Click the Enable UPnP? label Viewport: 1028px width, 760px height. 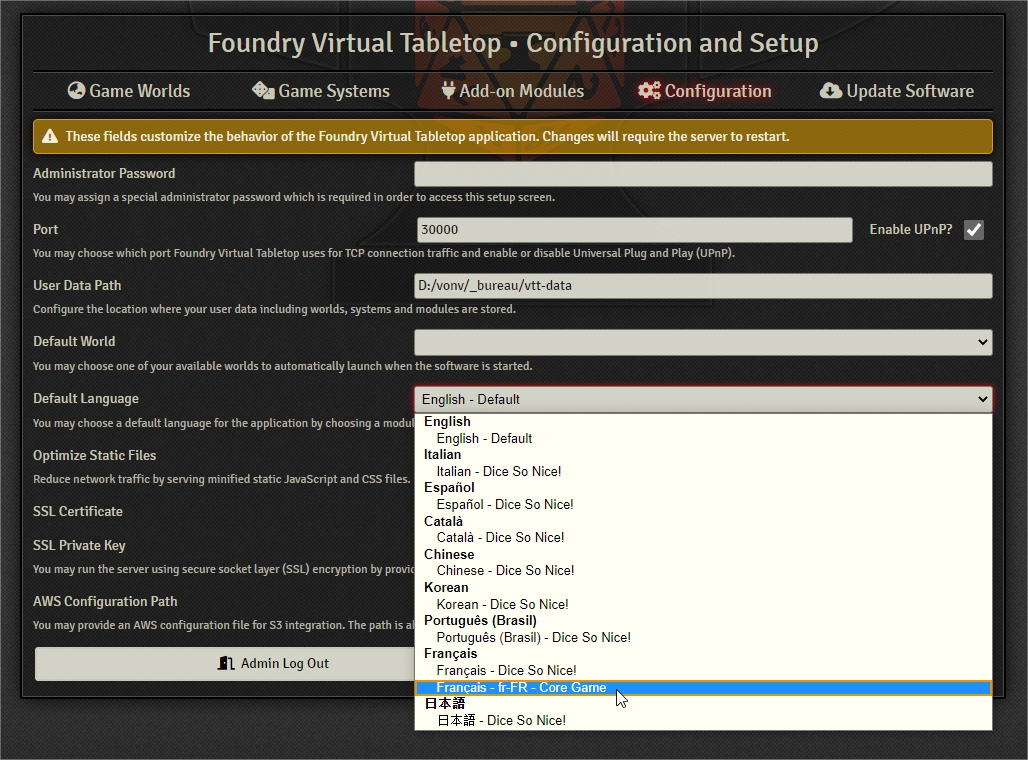point(911,230)
